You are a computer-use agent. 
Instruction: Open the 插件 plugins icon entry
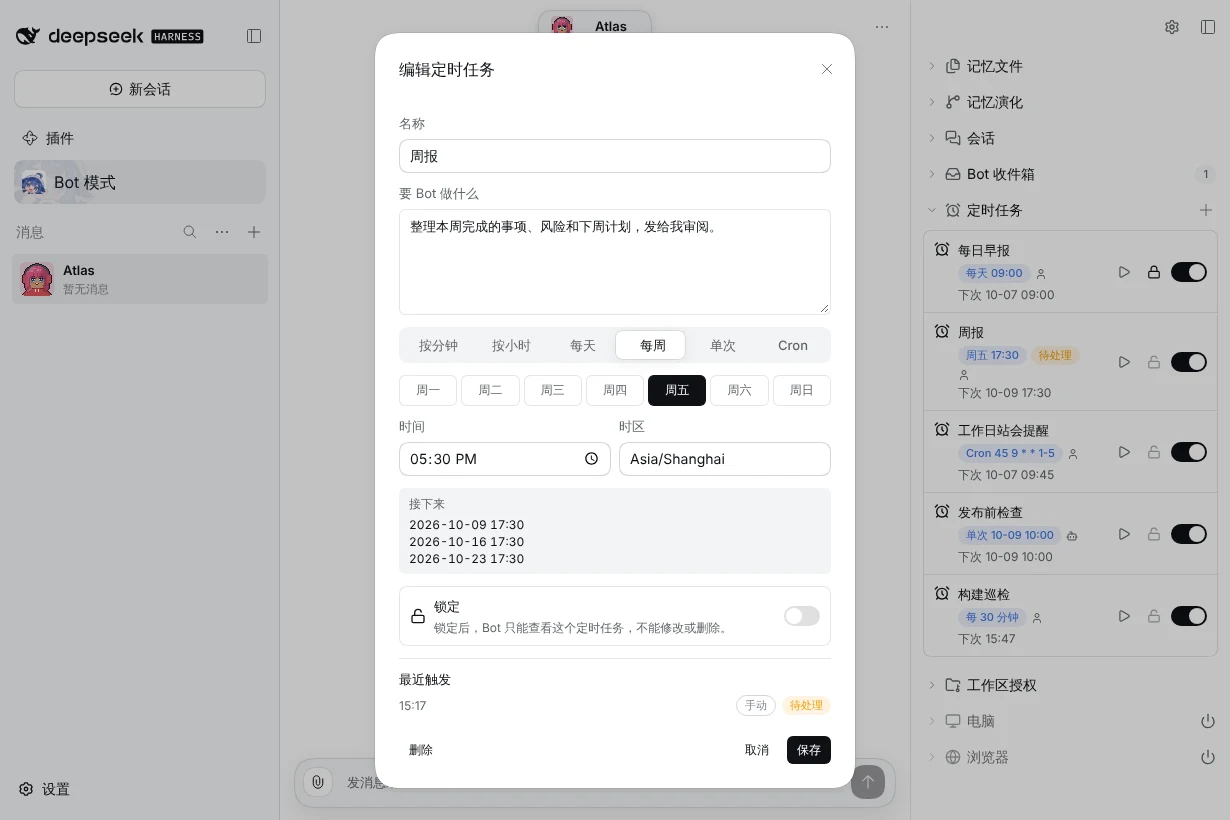[48, 138]
